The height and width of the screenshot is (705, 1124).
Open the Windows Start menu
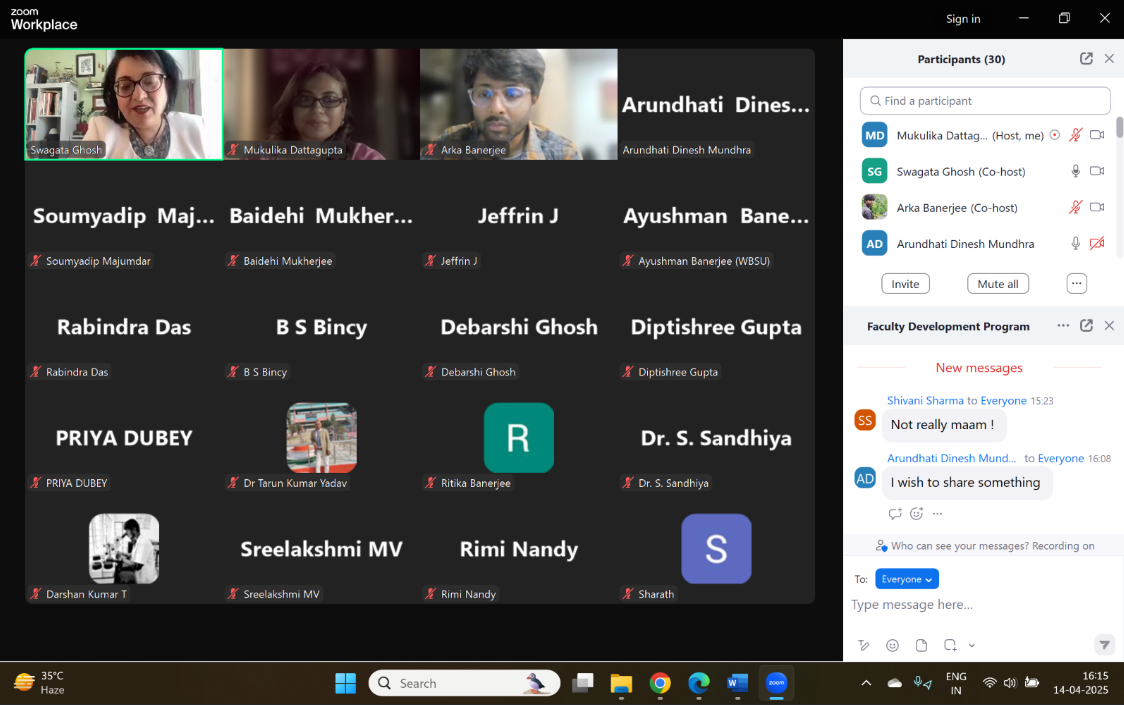pyautogui.click(x=346, y=683)
